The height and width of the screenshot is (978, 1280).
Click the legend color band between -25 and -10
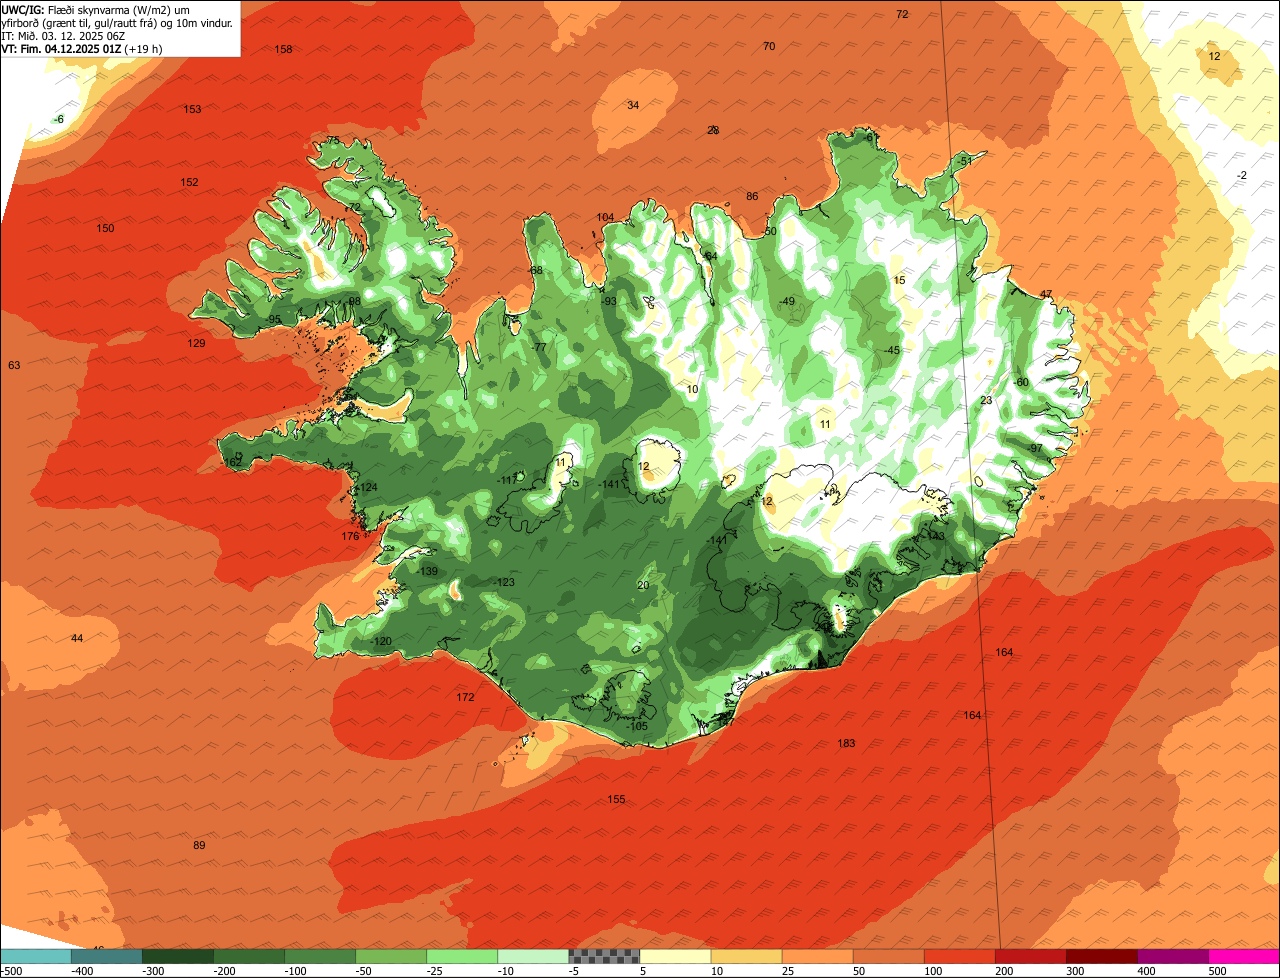point(462,956)
